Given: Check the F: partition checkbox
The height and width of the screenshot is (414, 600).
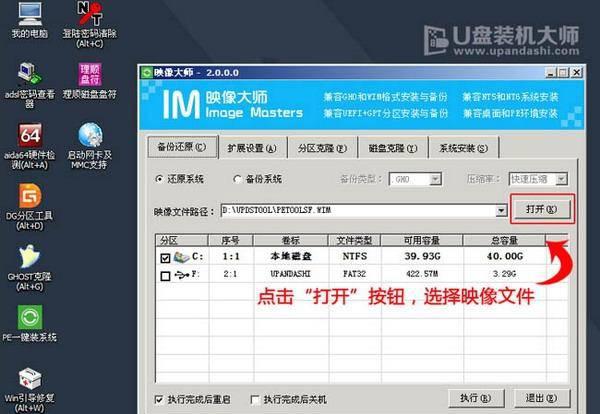Looking at the screenshot, I should click(x=165, y=276).
